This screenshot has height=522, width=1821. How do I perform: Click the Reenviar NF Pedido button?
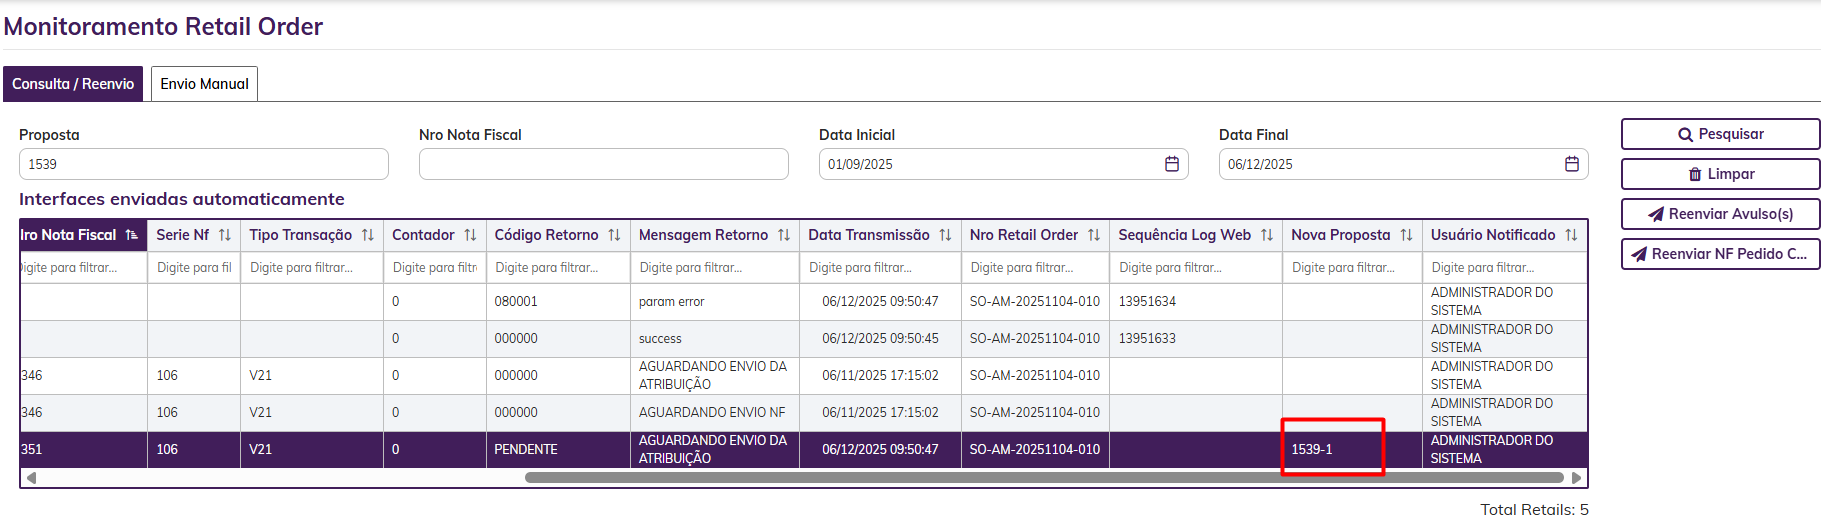pos(1720,254)
